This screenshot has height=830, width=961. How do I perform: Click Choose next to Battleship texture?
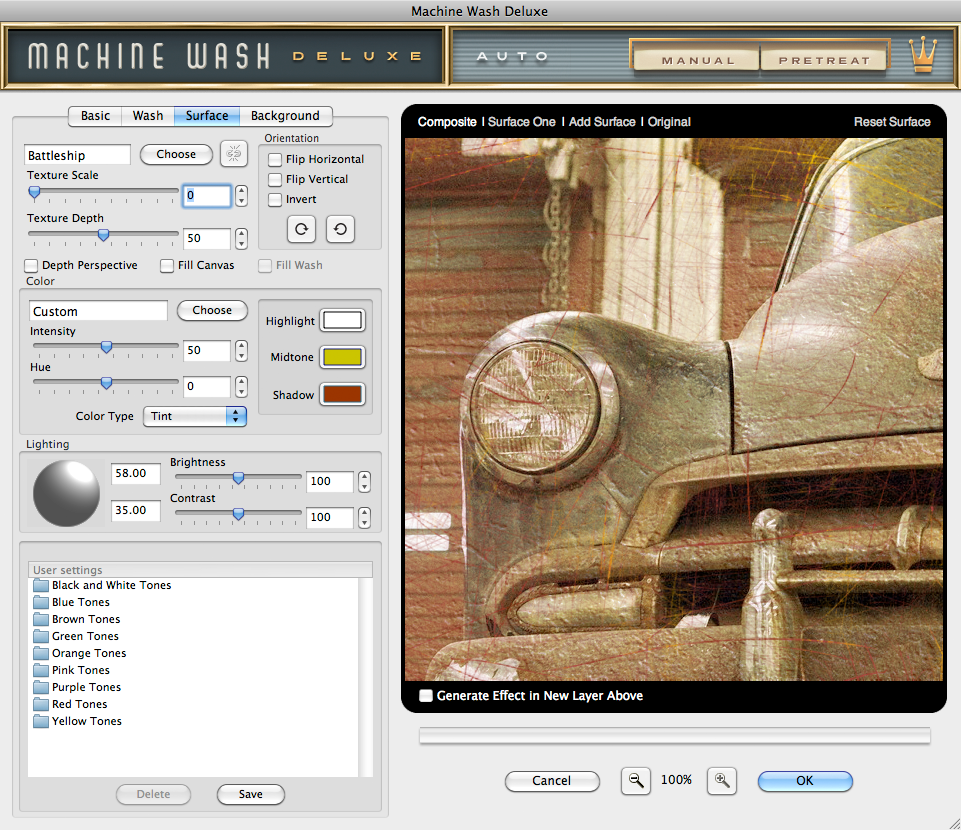pos(176,154)
